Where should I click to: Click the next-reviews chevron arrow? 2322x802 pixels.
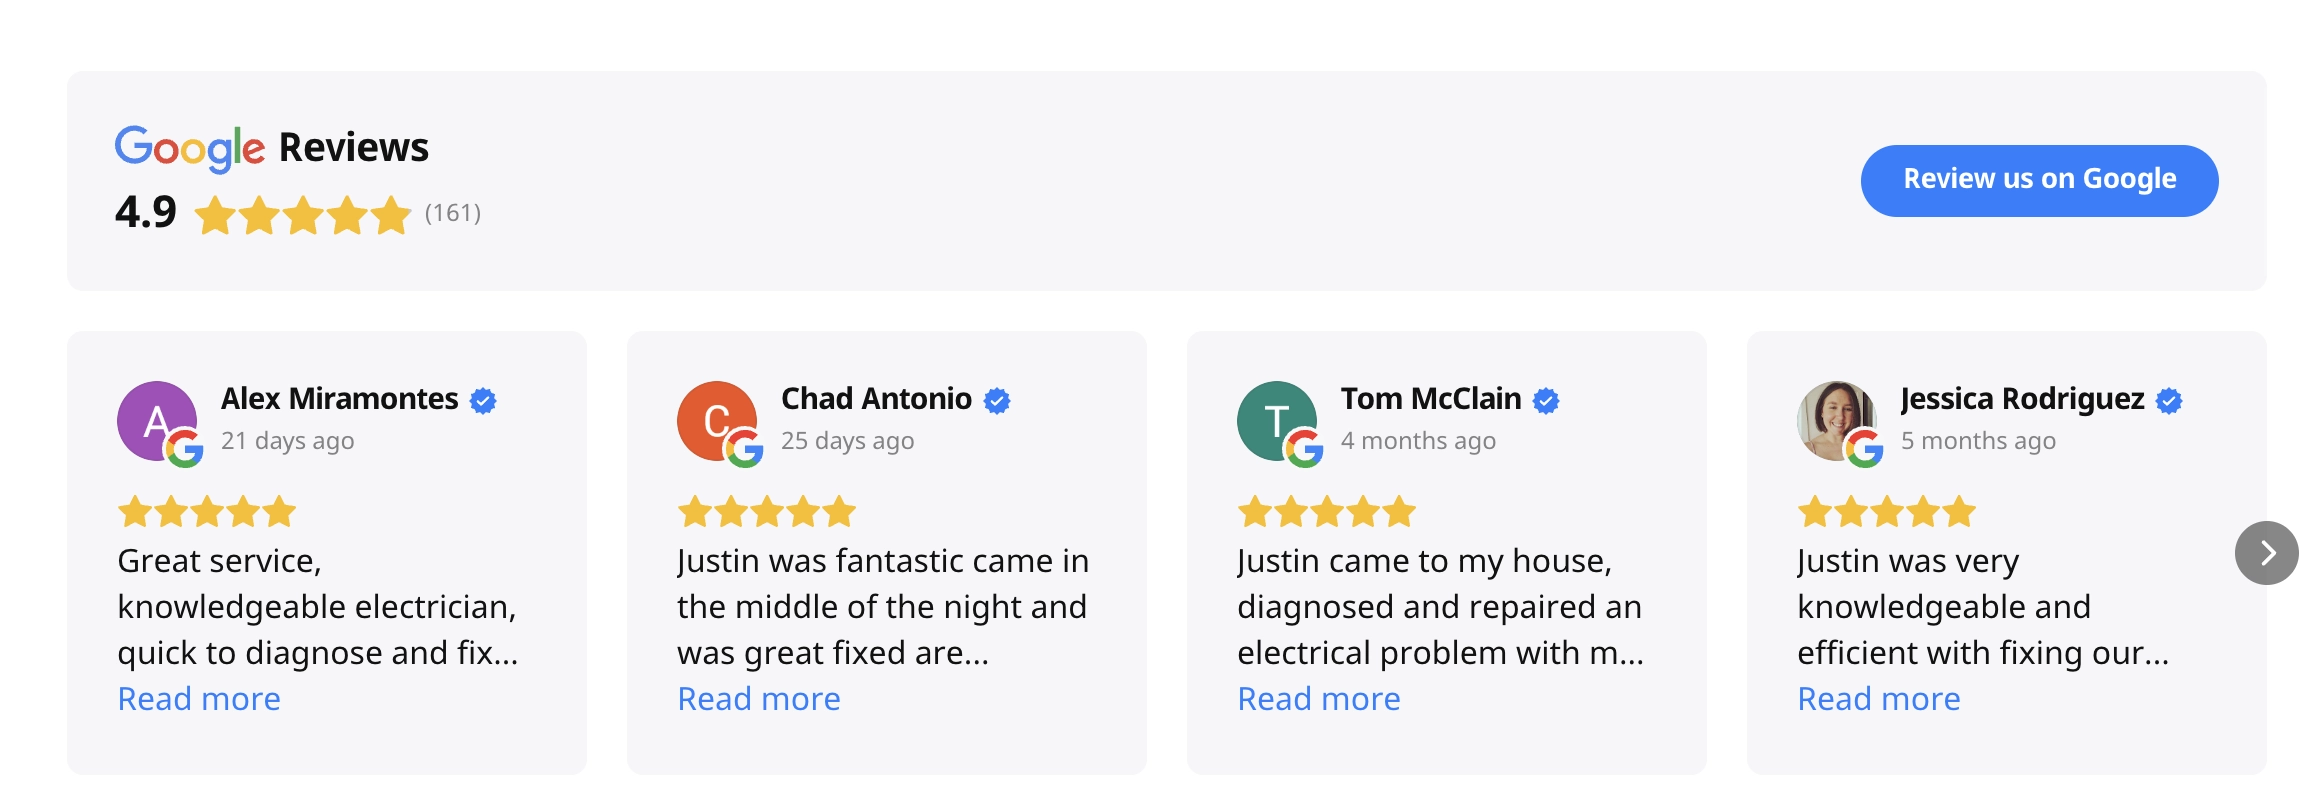[x=2265, y=554]
